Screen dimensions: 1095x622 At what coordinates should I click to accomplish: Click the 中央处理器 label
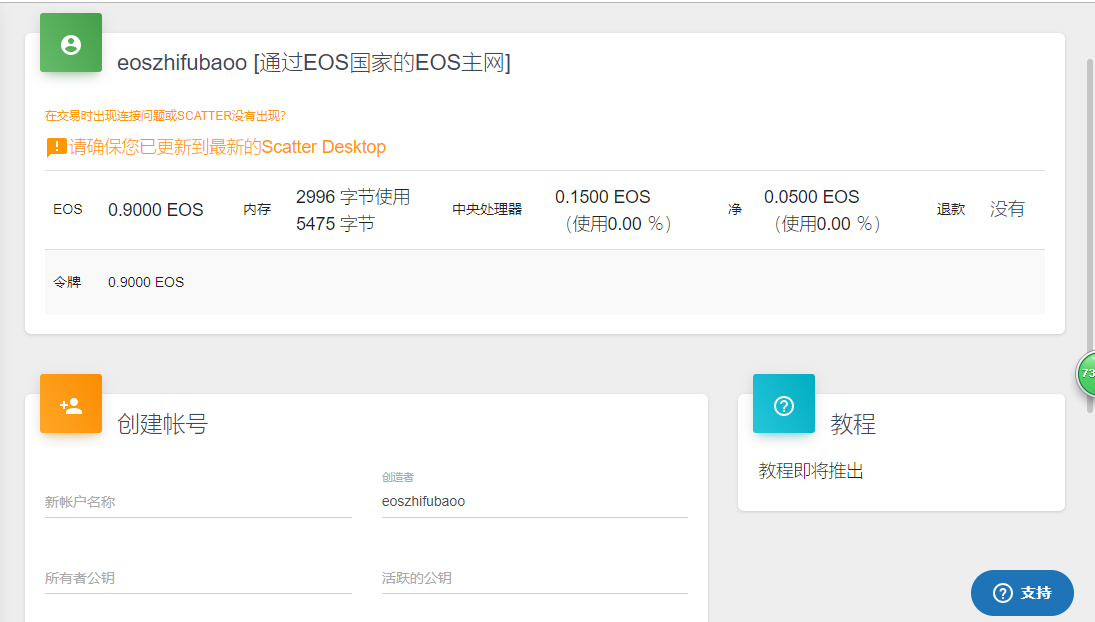(x=487, y=209)
